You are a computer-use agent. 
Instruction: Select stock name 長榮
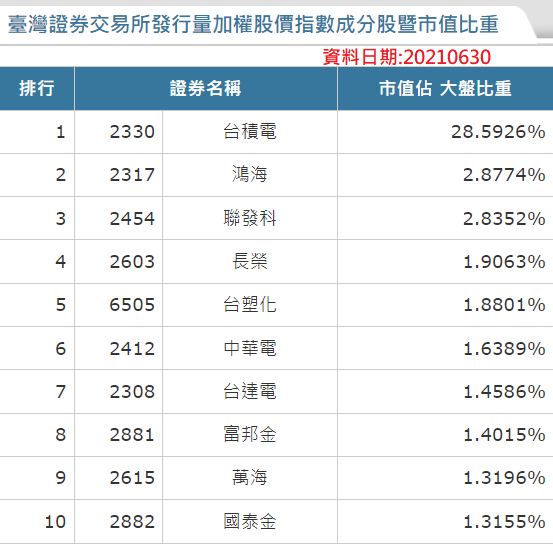(250, 261)
